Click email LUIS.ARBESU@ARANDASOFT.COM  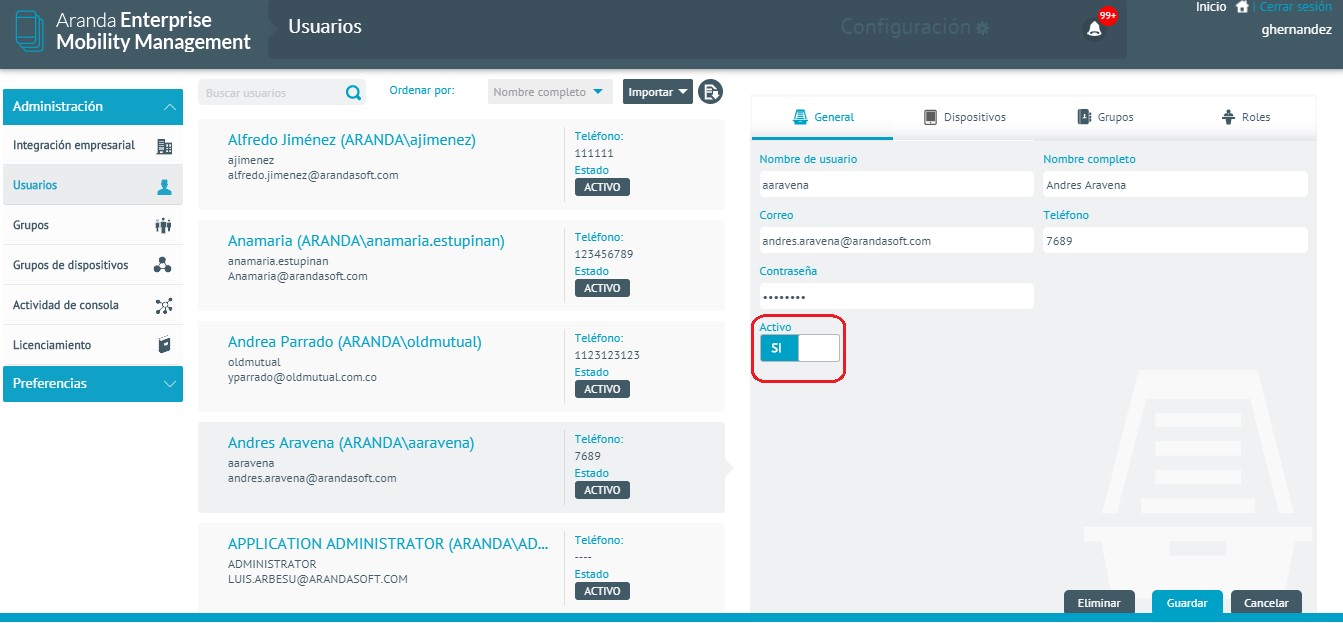318,579
